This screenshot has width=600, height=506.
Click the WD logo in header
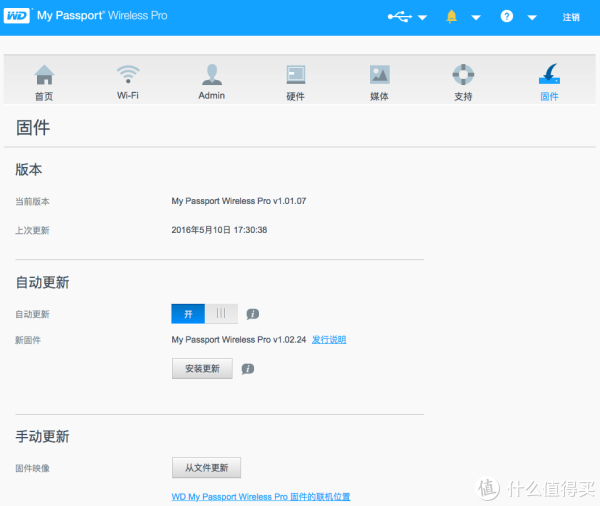[16, 16]
